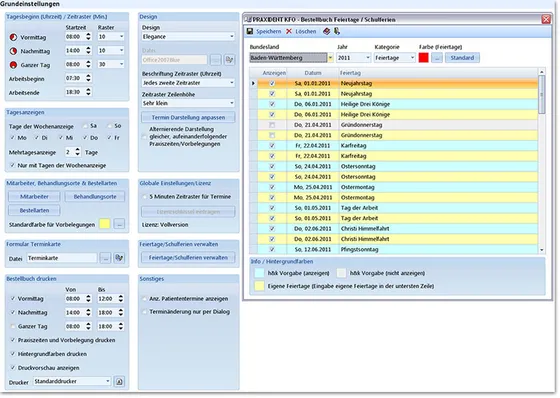Open the Bundesland dropdown with Baden-Württemberg
This screenshot has height=398, width=560.
[330, 58]
